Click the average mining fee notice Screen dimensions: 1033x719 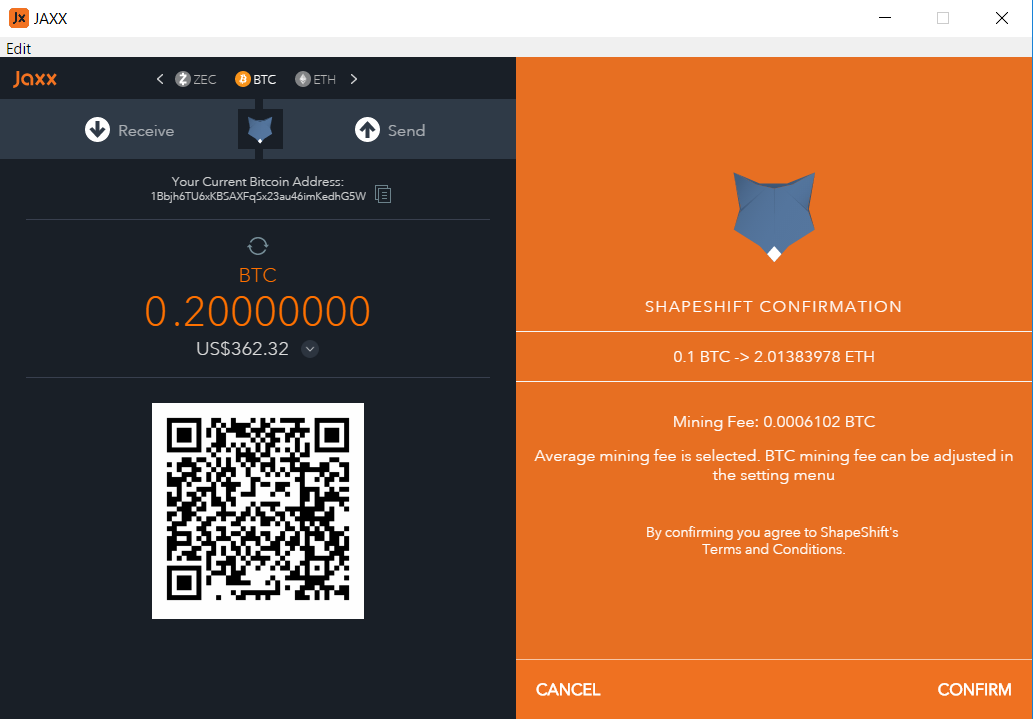[773, 465]
